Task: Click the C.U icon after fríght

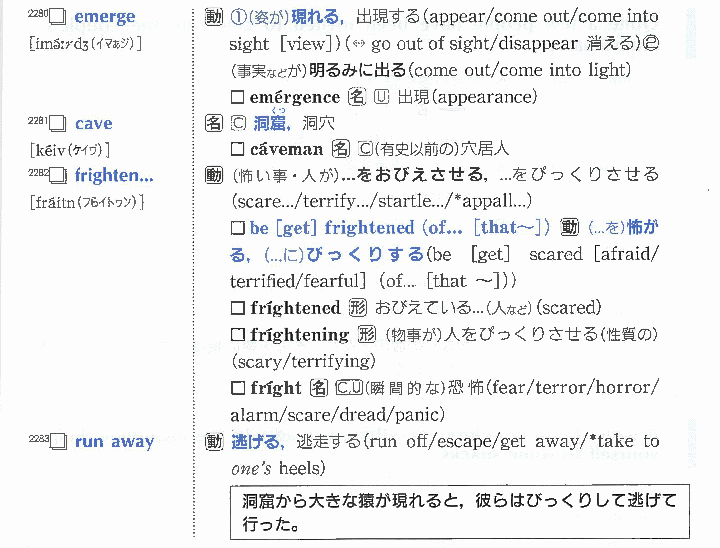Action: 349,388
